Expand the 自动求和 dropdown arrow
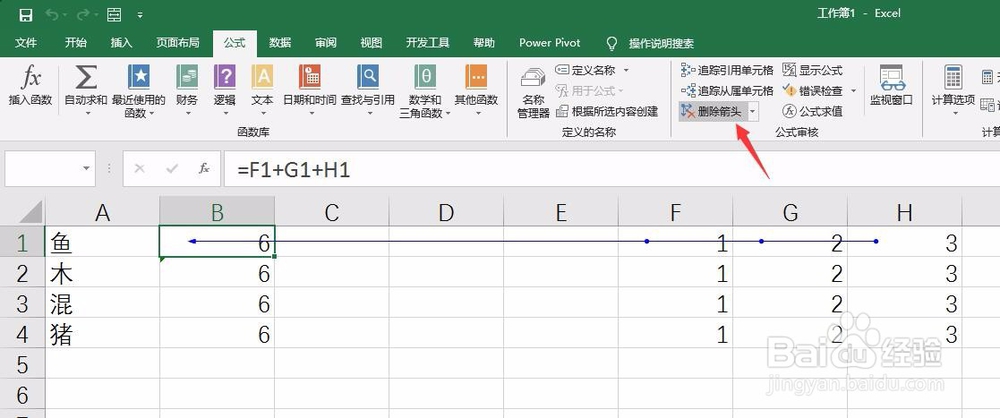Image resolution: width=1000 pixels, height=418 pixels. pyautogui.click(x=86, y=113)
